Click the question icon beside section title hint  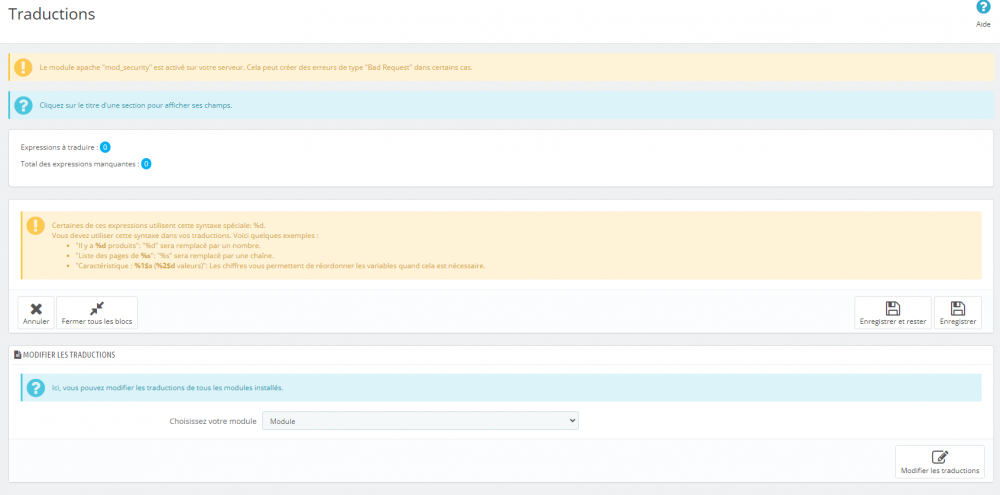click(24, 105)
